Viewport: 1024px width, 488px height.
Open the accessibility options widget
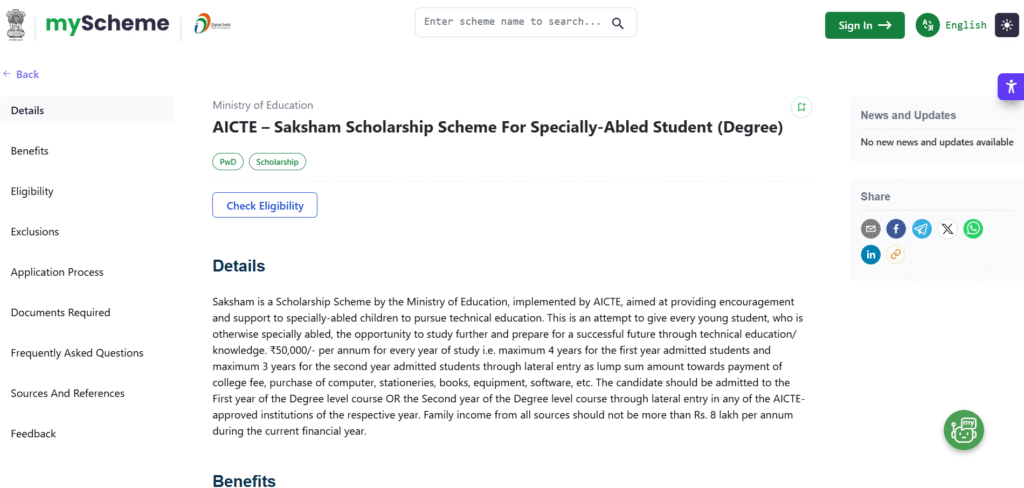coord(1010,87)
